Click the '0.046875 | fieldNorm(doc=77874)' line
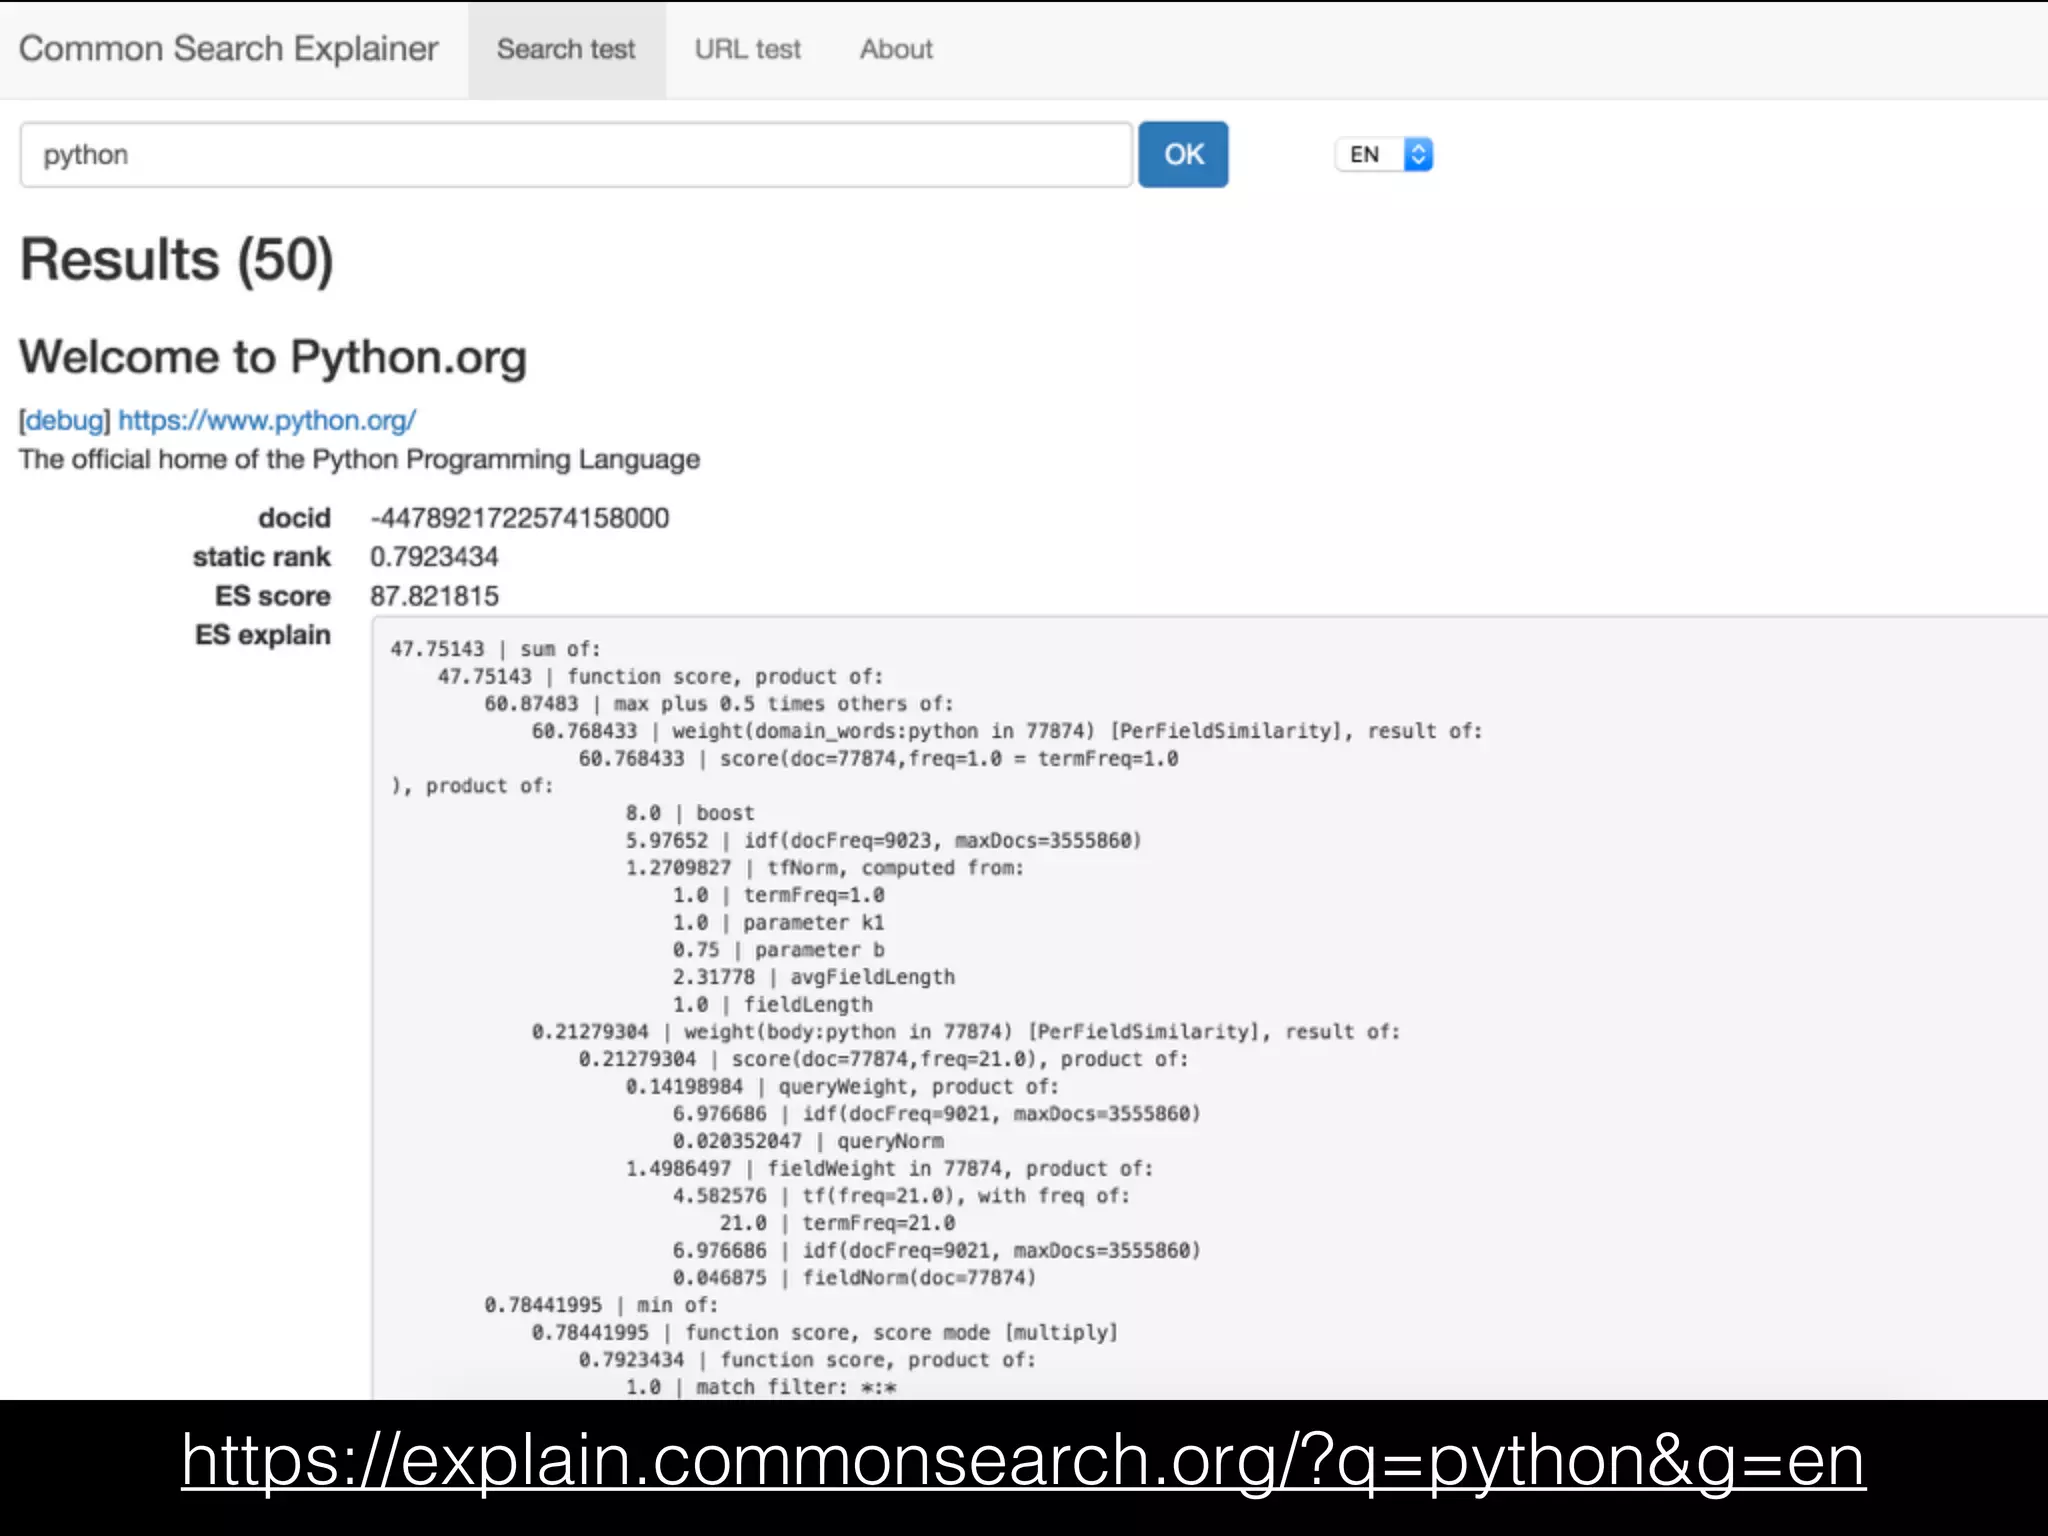 pyautogui.click(x=854, y=1278)
